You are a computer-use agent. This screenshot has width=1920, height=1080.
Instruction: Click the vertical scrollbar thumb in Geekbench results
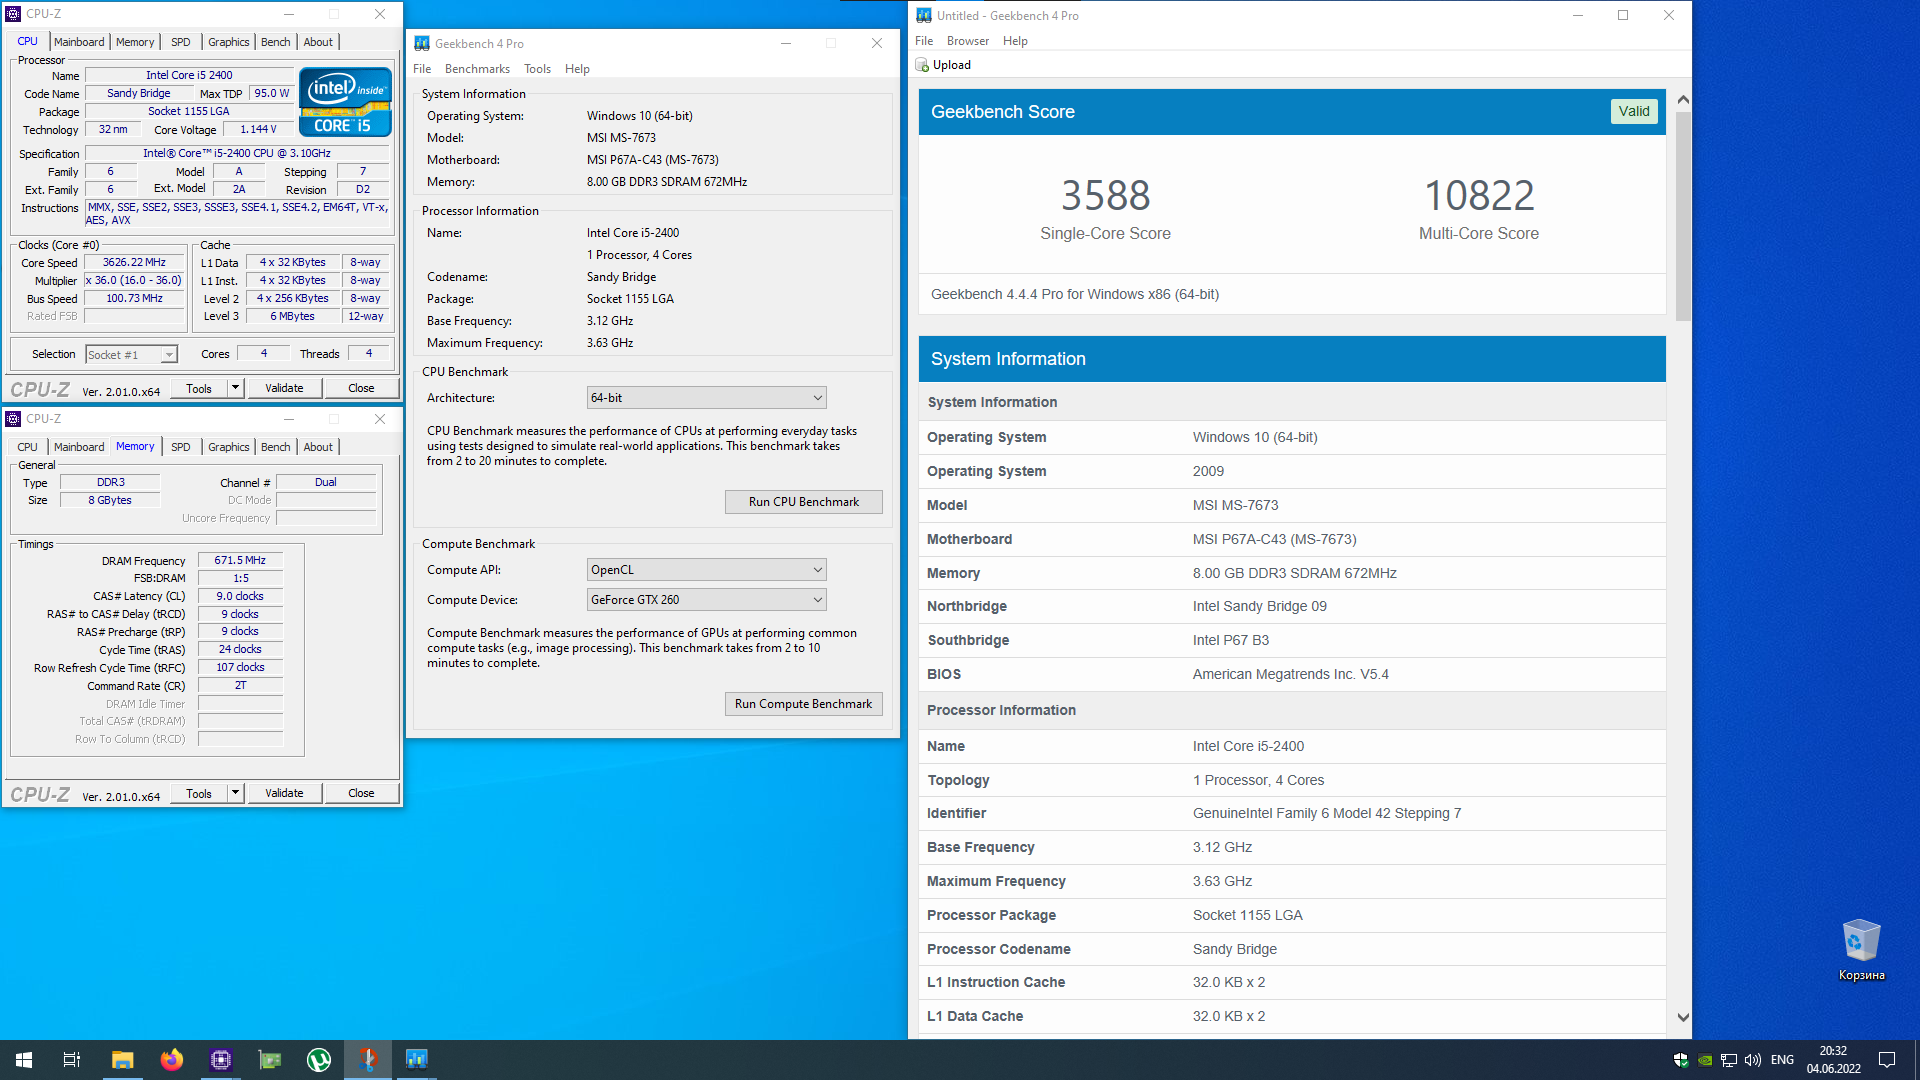[x=1683, y=216]
